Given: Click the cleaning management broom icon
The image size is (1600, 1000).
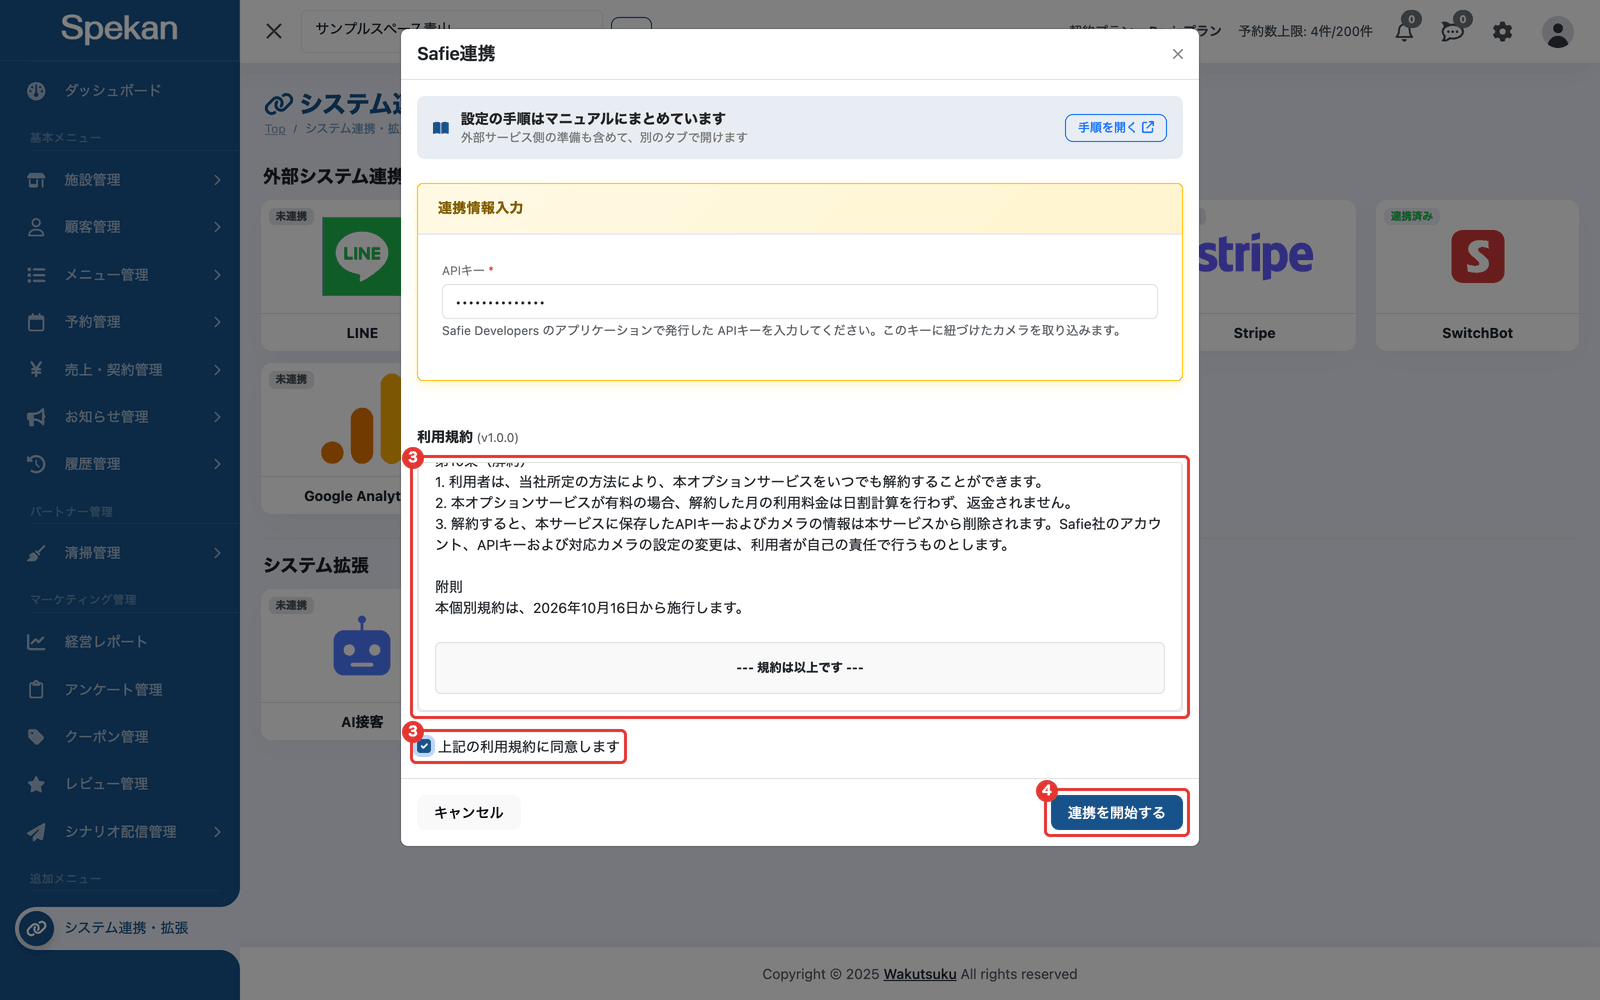Looking at the screenshot, I should tap(36, 553).
